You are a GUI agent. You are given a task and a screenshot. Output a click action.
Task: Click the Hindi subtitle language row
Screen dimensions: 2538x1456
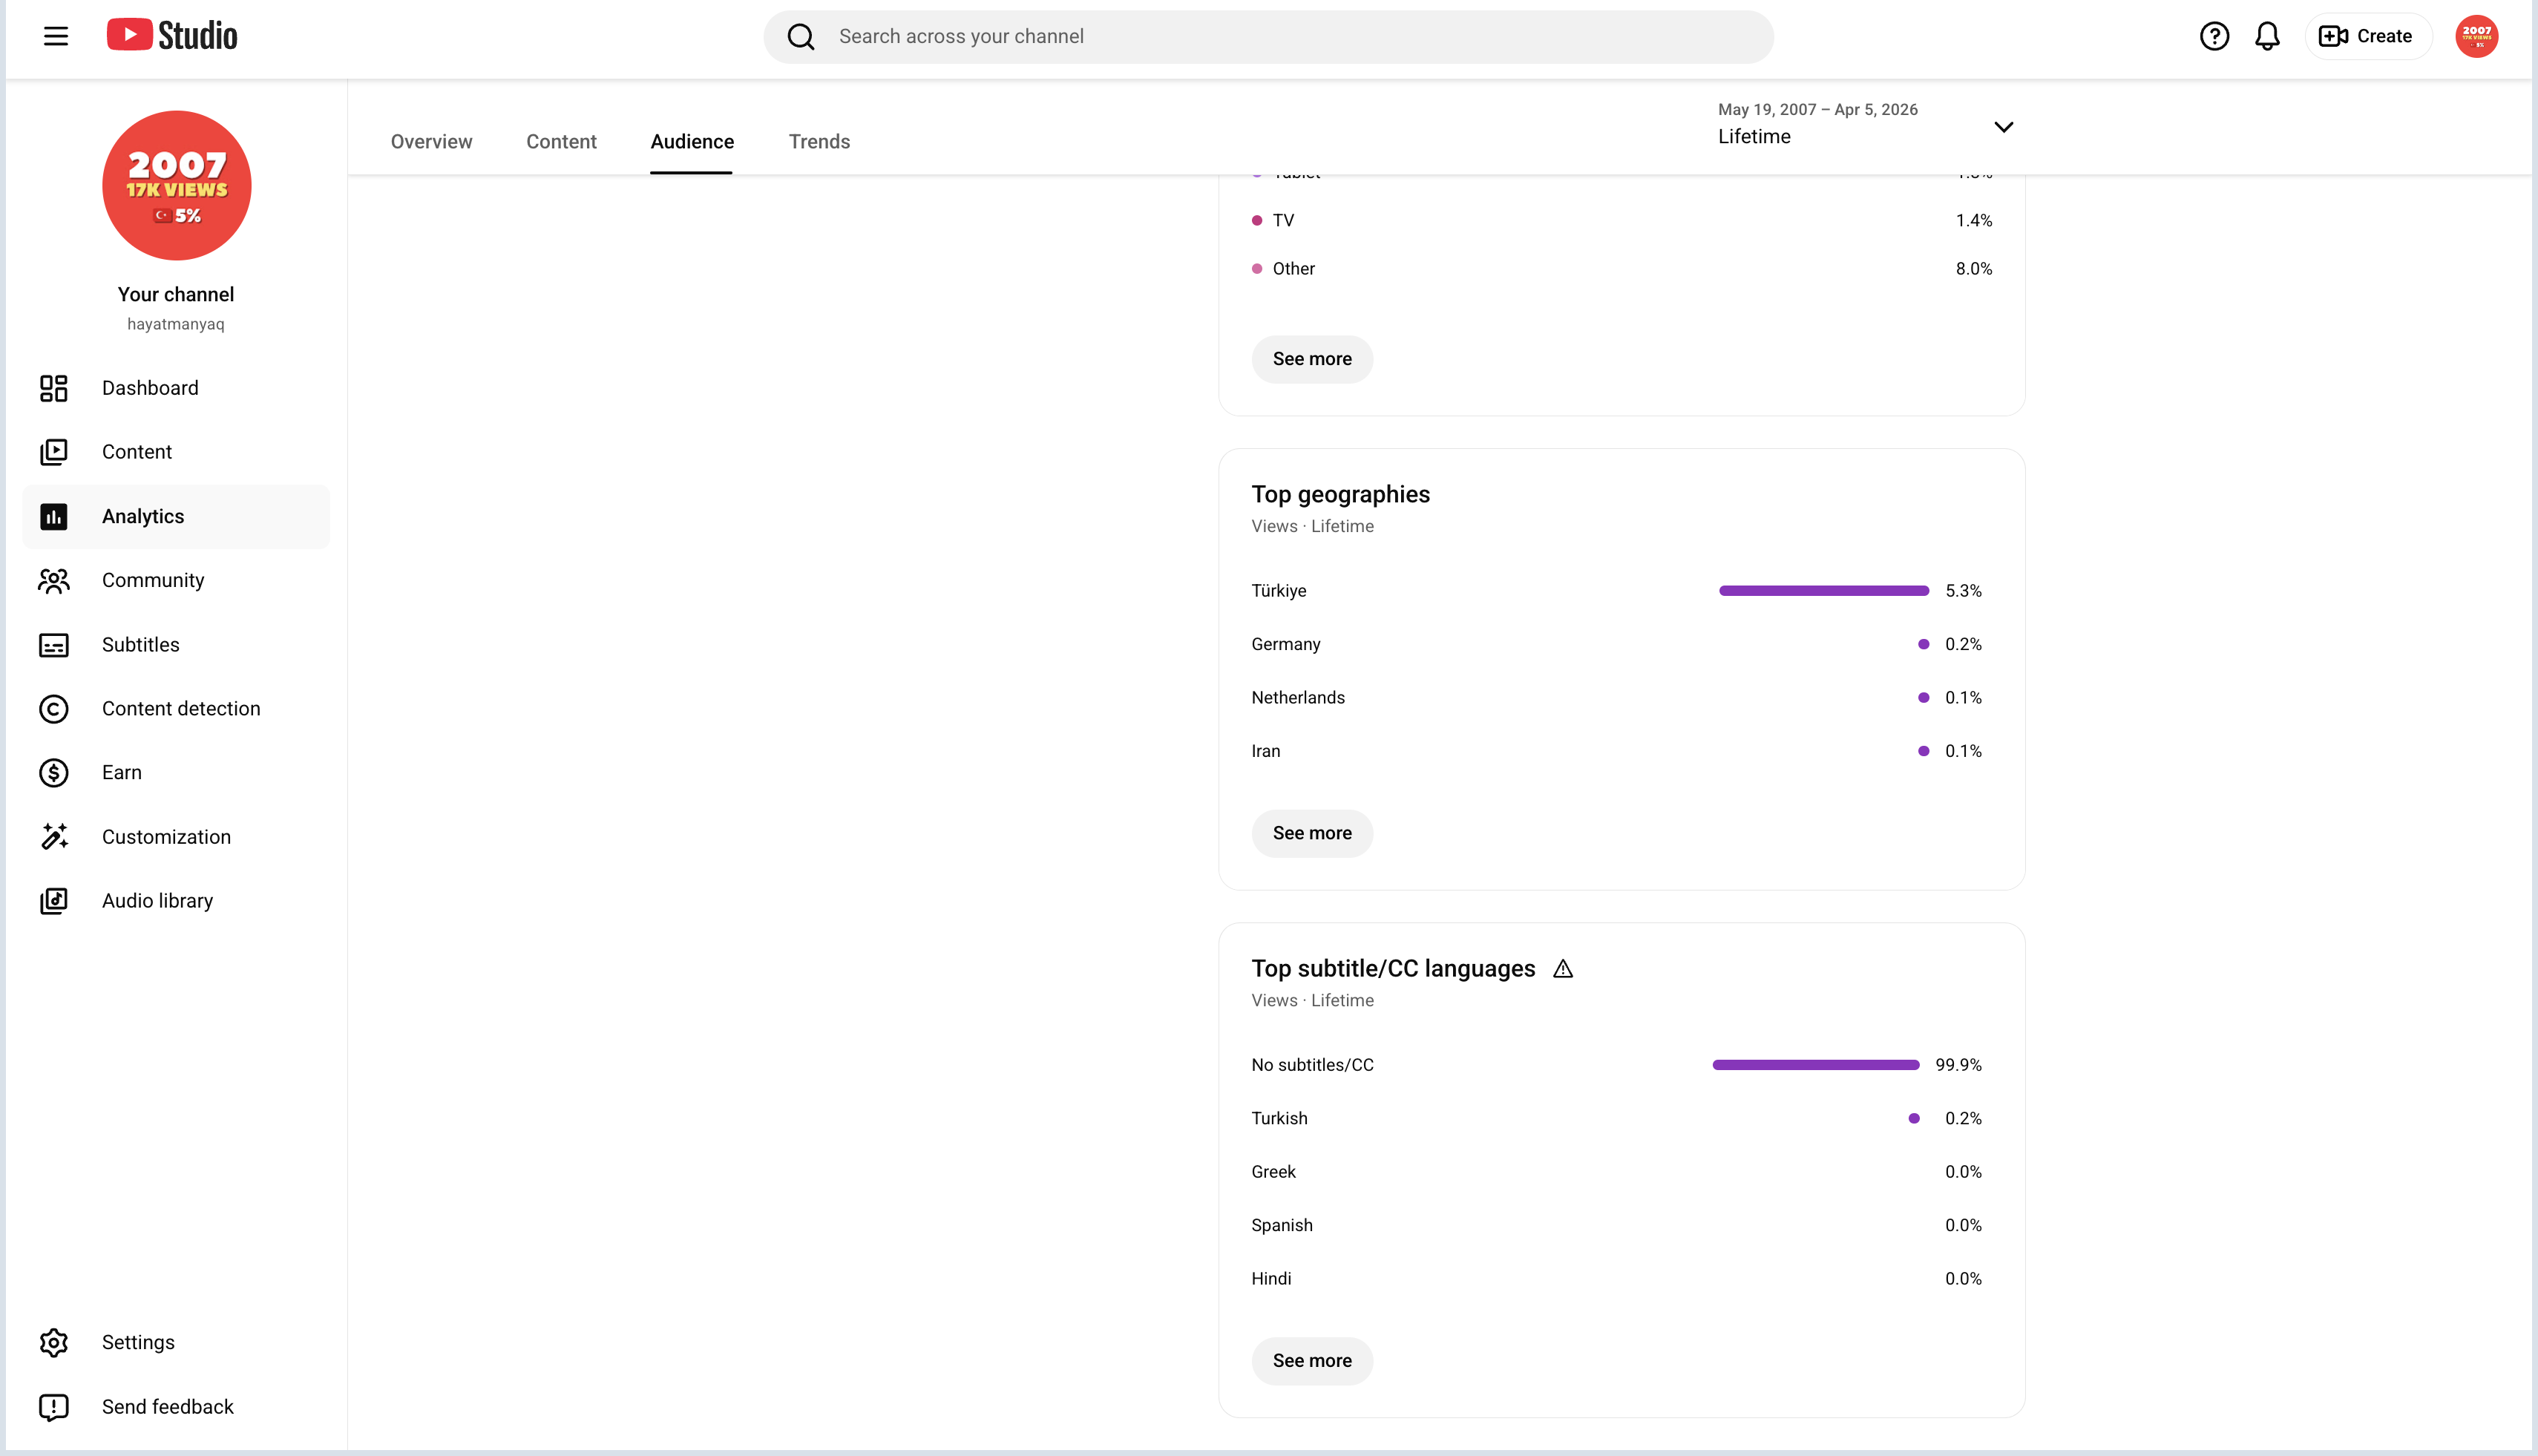coord(1616,1279)
